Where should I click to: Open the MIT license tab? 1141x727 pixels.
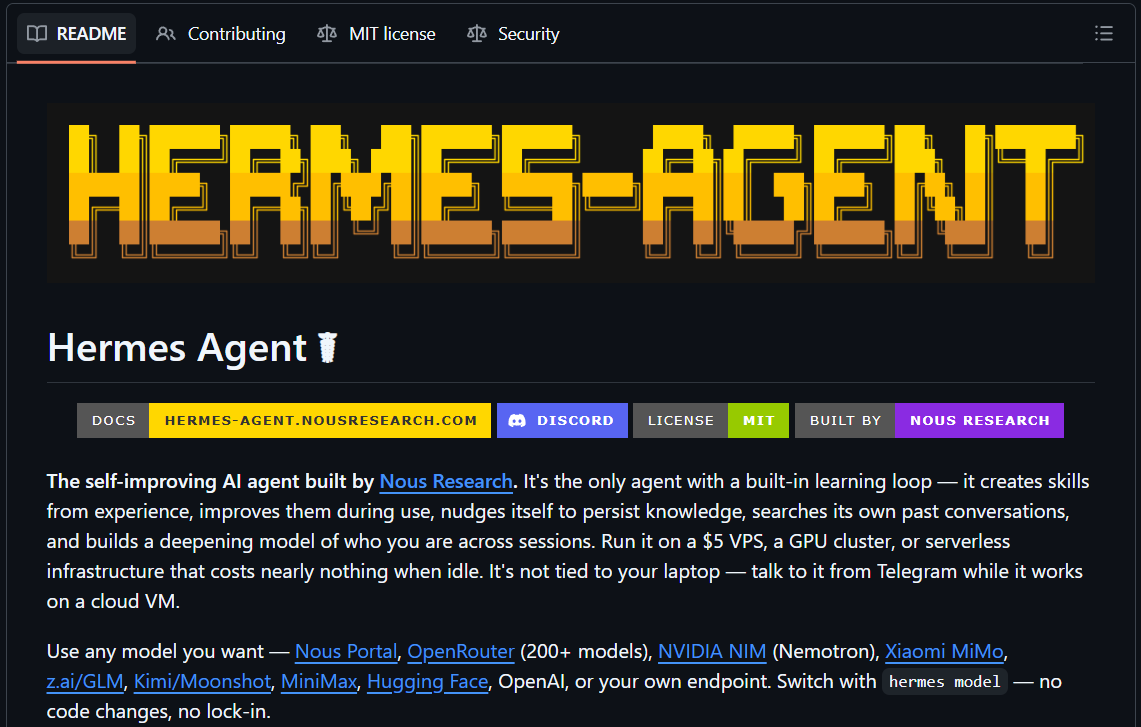tap(376, 33)
